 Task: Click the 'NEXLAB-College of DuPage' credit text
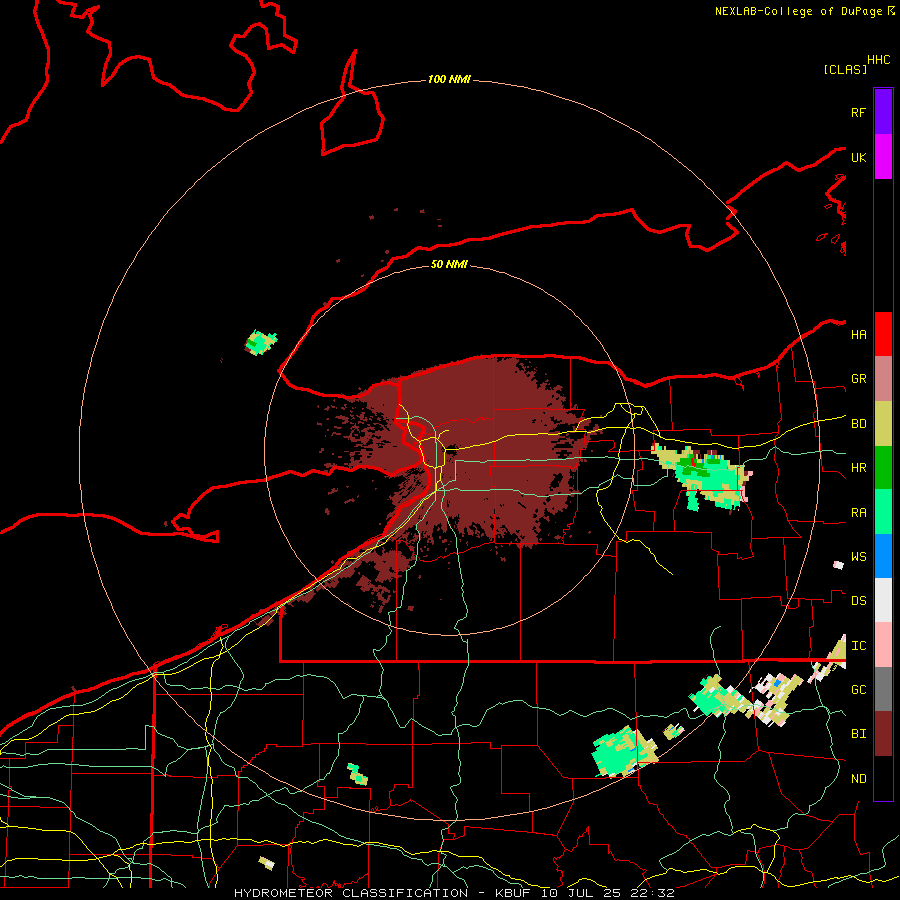coord(800,11)
